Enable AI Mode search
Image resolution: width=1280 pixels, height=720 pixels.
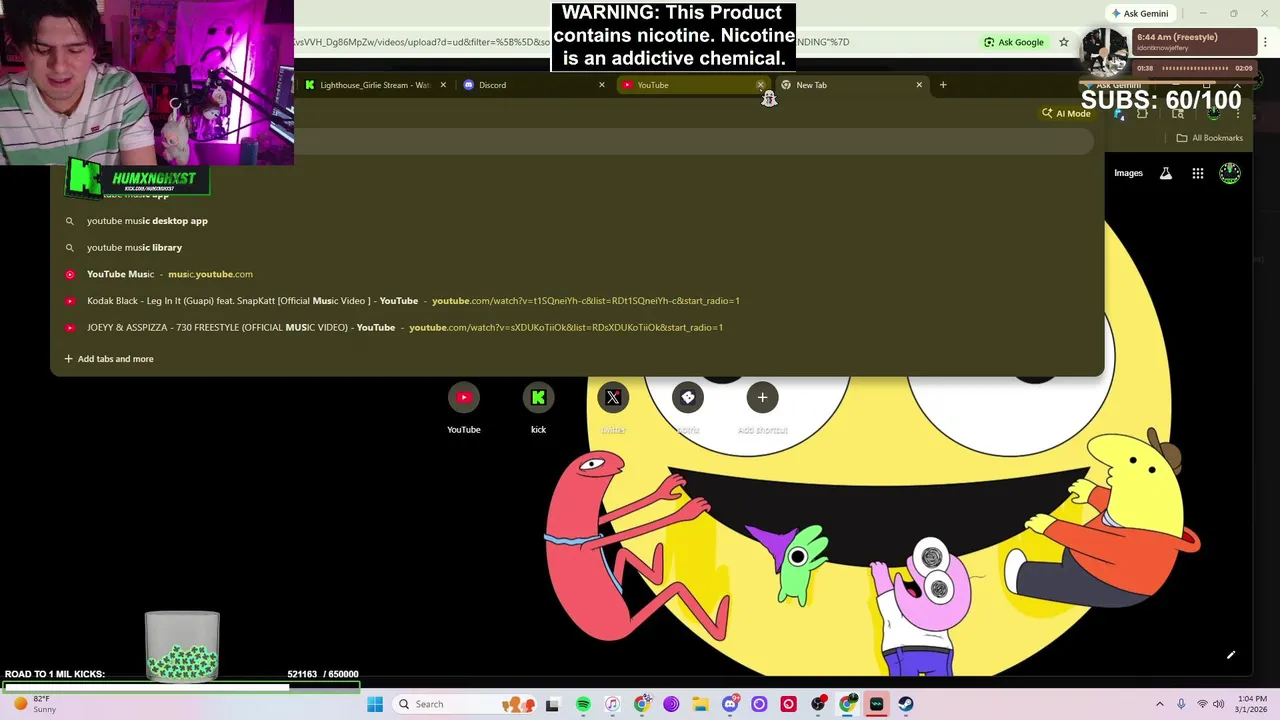point(1066,113)
